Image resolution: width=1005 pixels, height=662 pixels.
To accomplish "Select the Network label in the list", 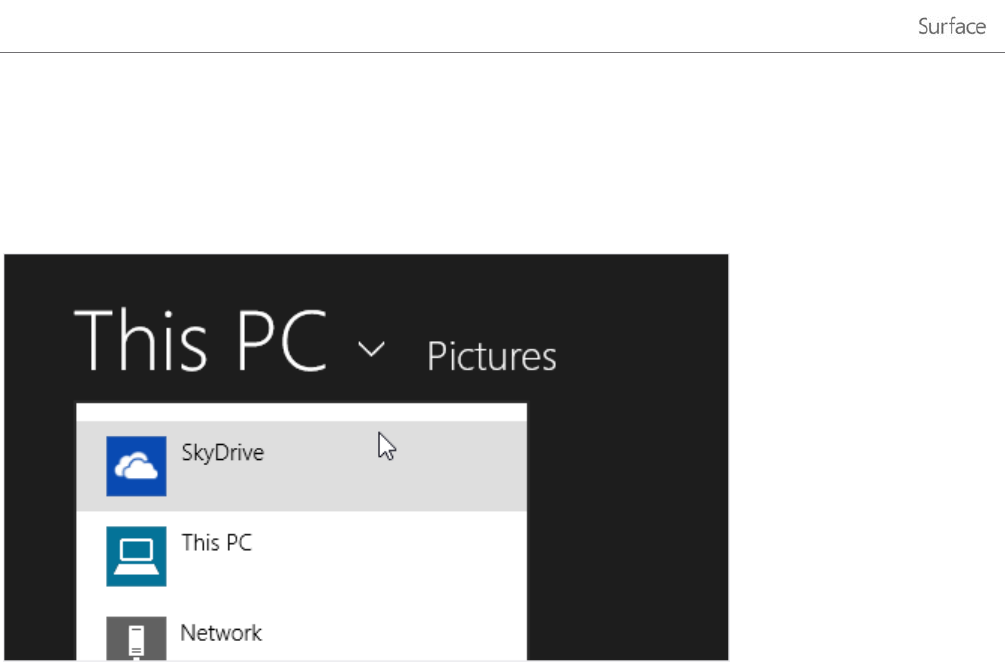I will point(221,633).
